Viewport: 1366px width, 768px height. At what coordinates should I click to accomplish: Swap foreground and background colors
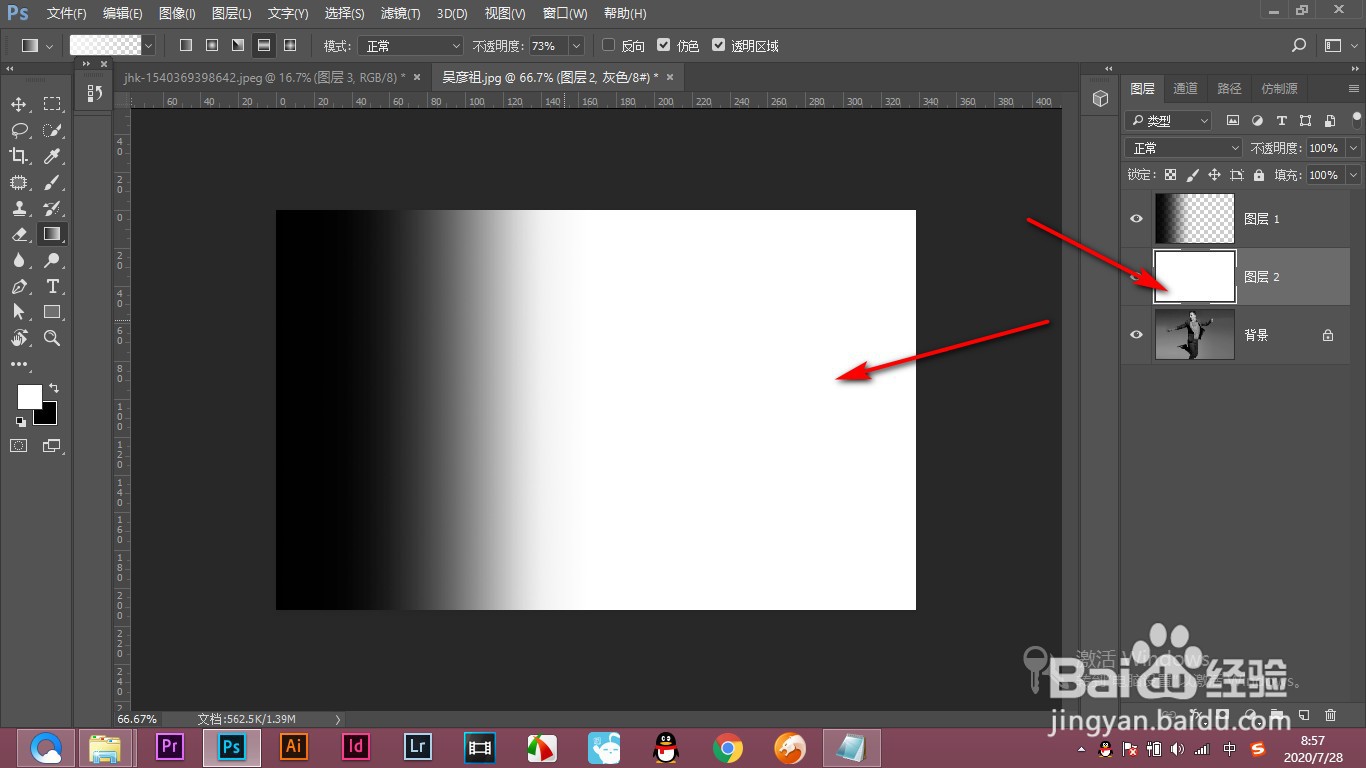tap(54, 387)
